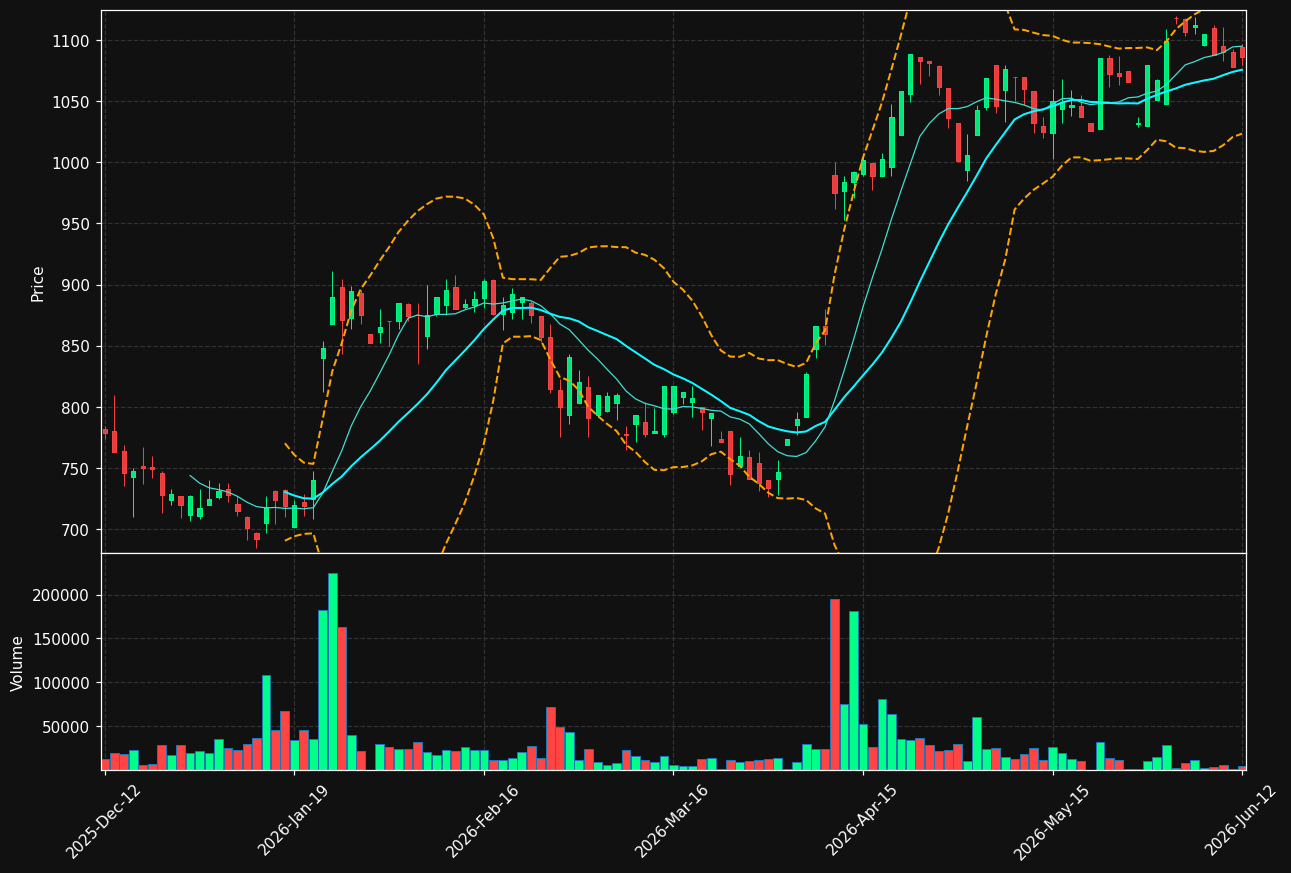
Task: Click the 2026-Mar-16 date label
Action: coord(672,821)
